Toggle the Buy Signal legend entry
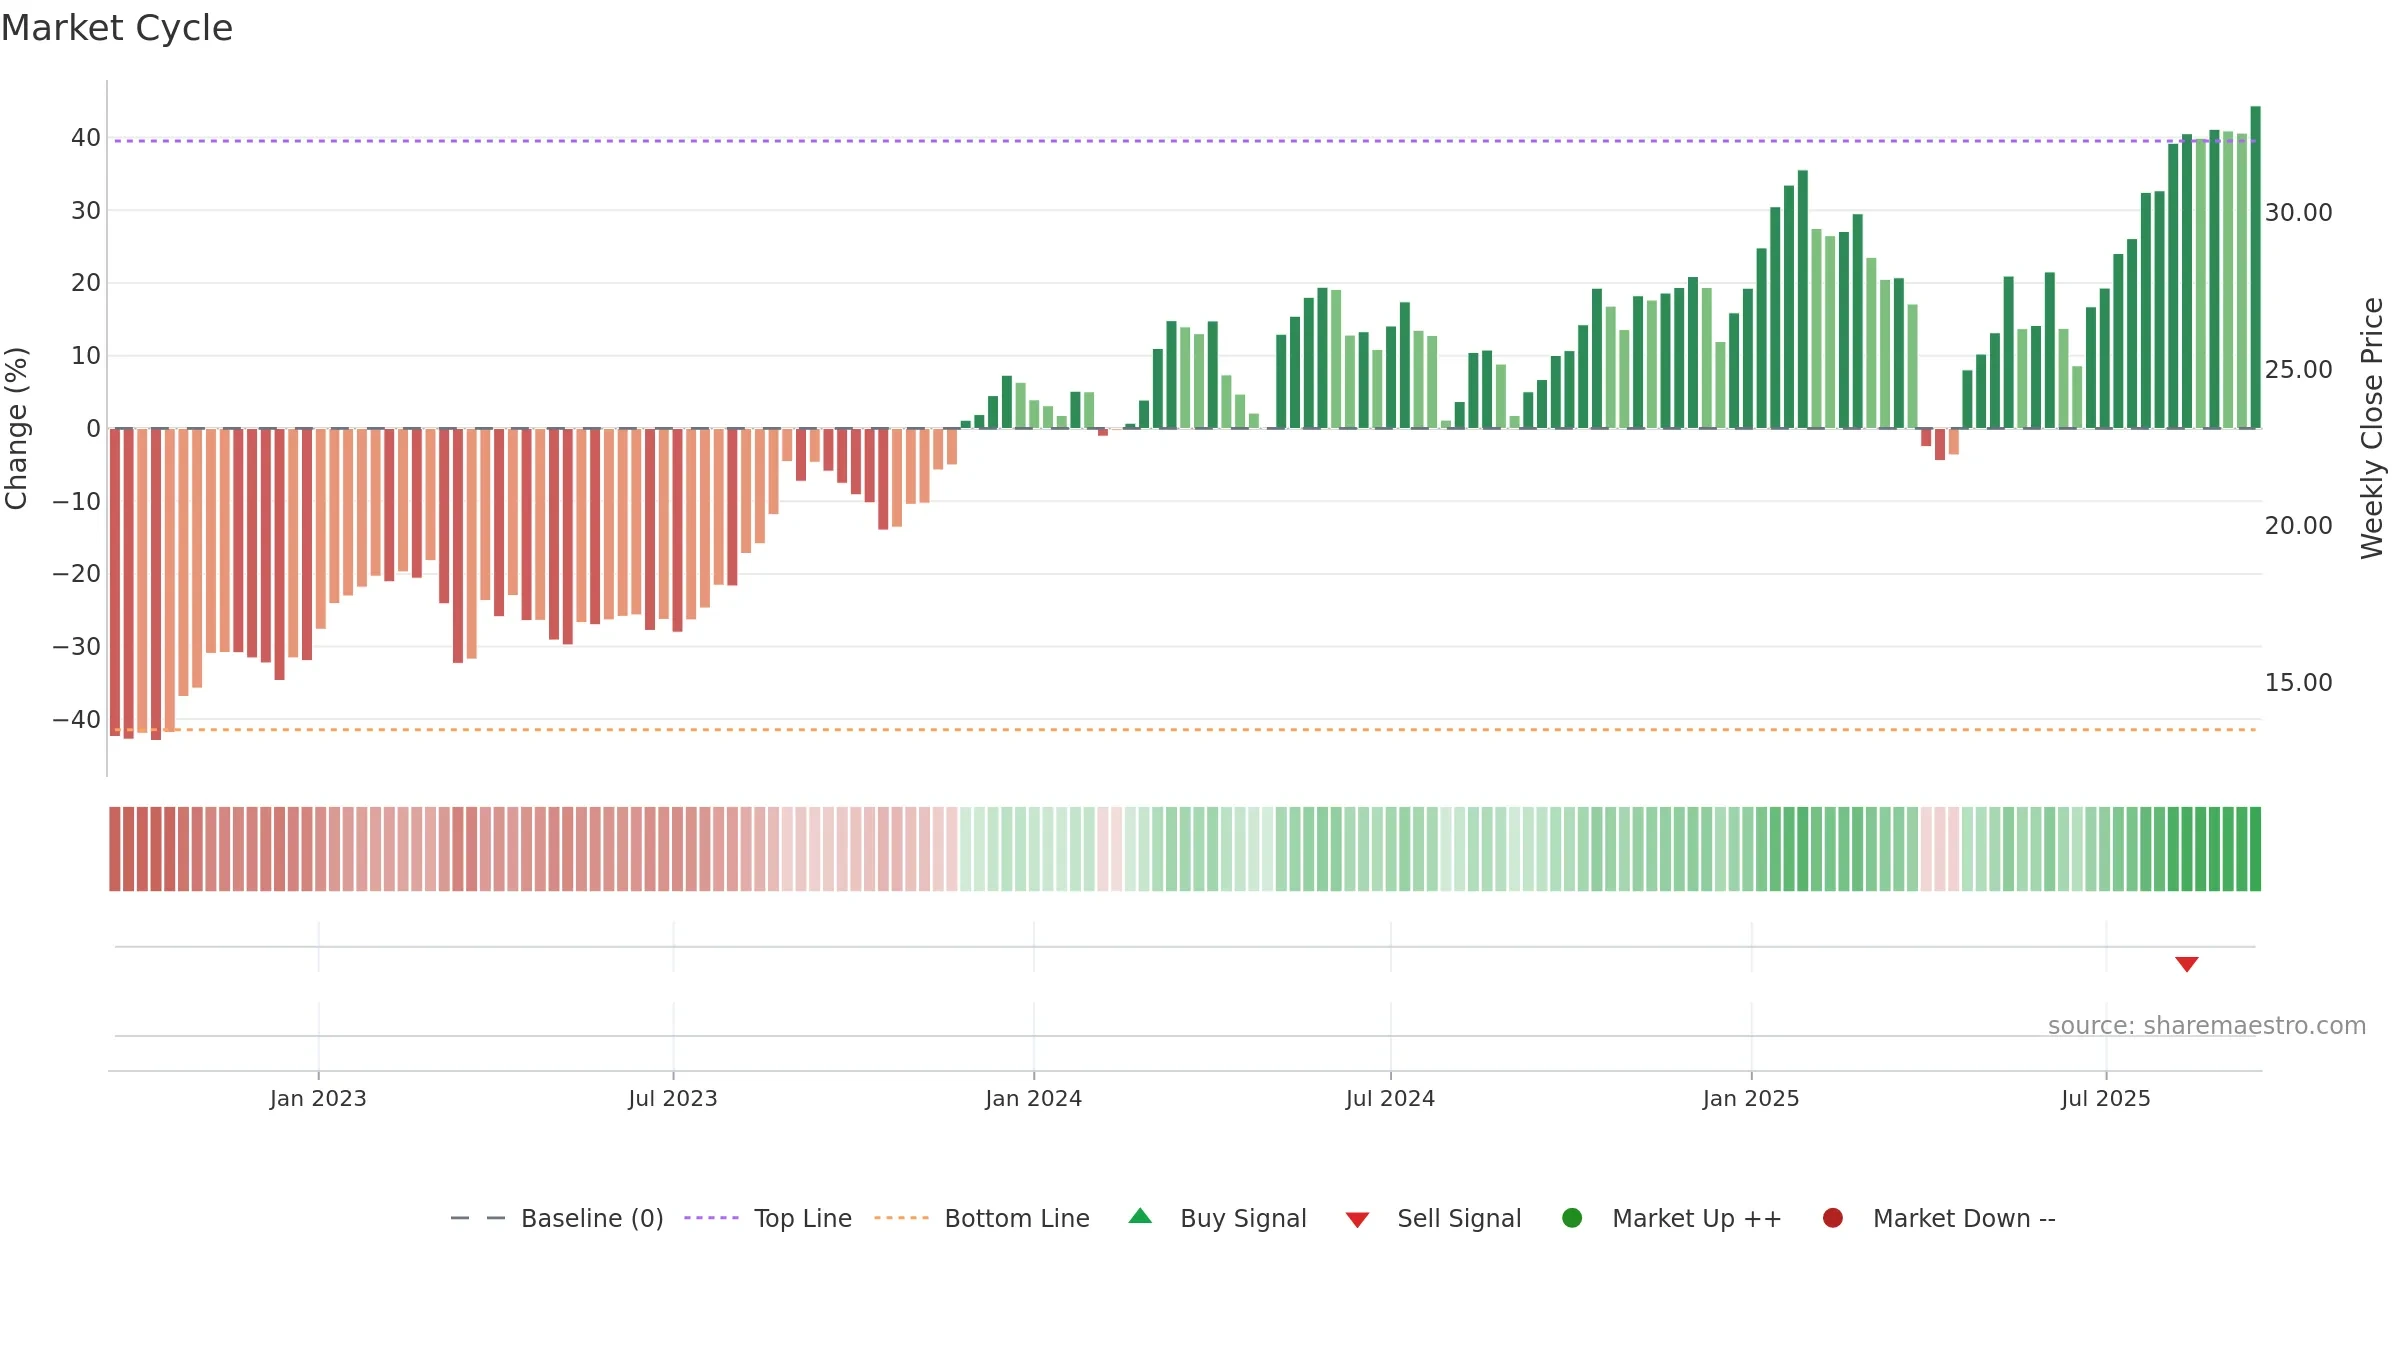The width and height of the screenshot is (2400, 1350). tap(1217, 1218)
